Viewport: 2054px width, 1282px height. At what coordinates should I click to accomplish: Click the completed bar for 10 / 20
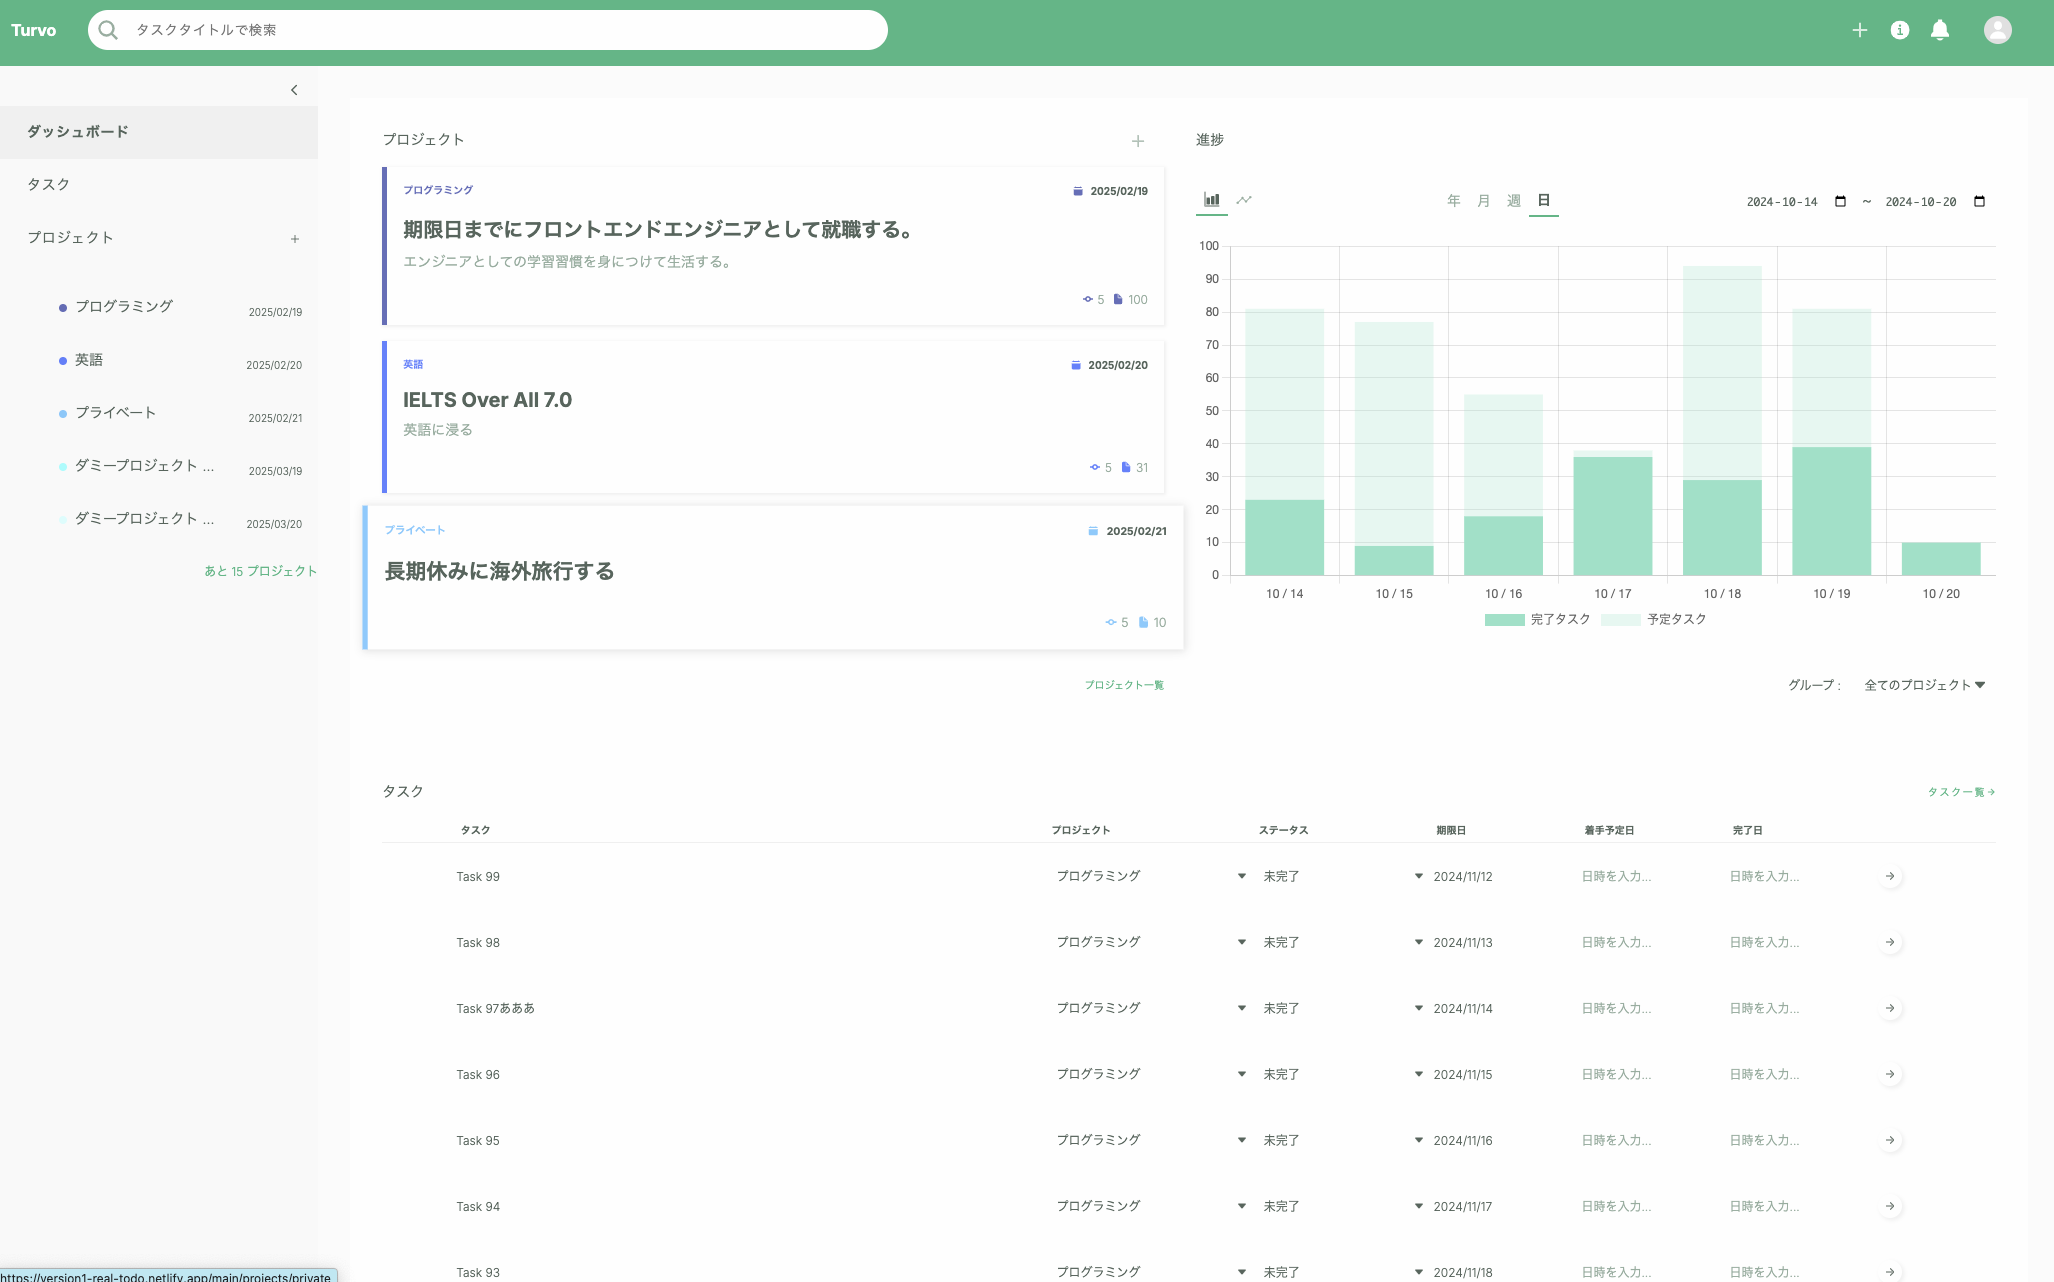pos(1940,559)
